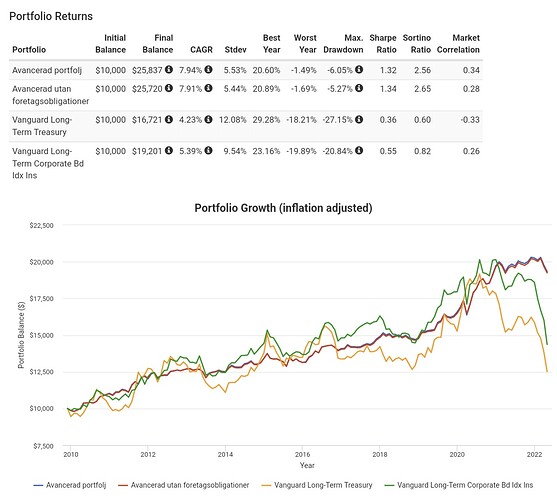Click the Sortino Ratio column header
557x499 pixels.
(417, 44)
